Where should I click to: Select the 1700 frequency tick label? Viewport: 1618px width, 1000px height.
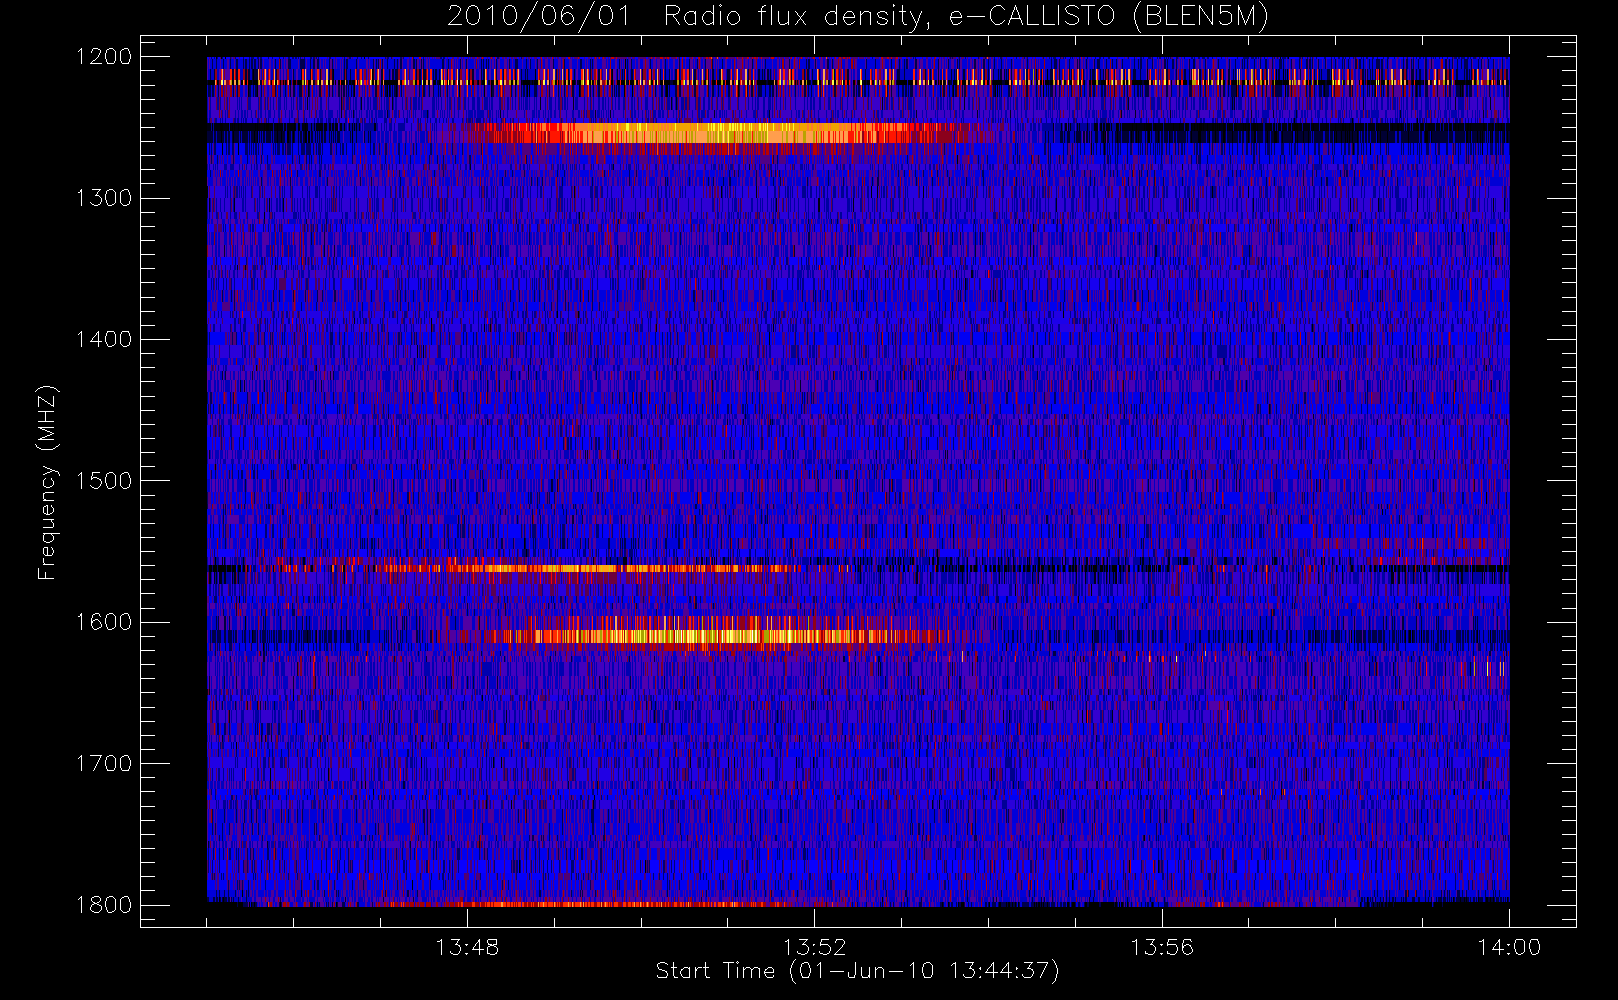click(x=104, y=764)
